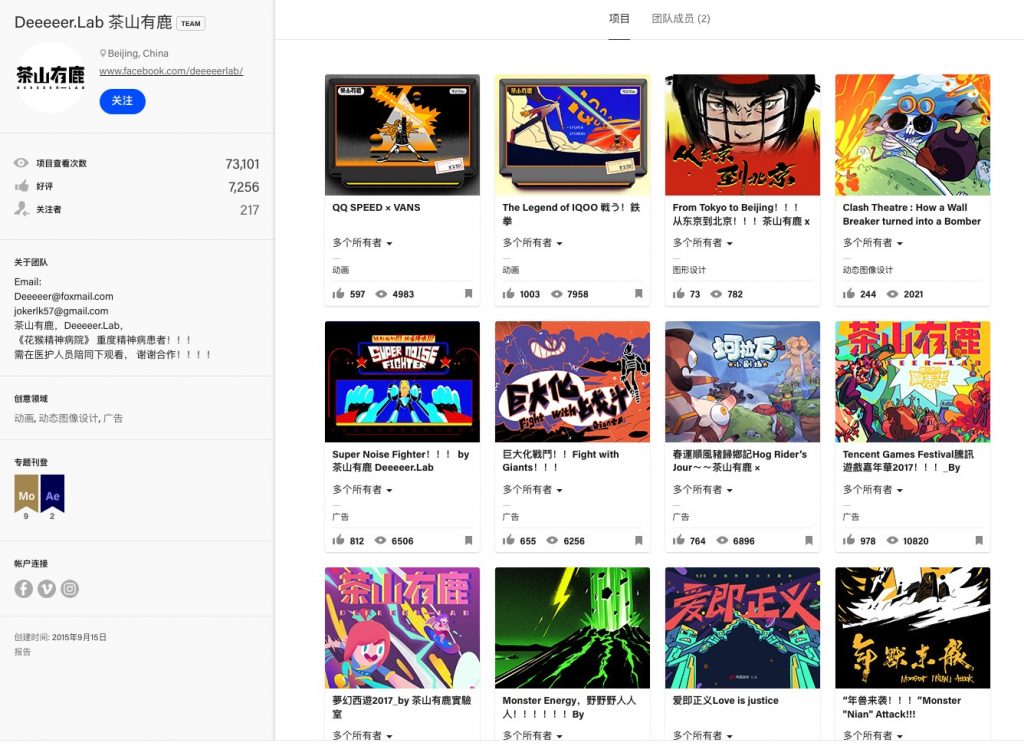Open the QQ SPEED × VANS title
Viewport: 1024px width, 746px height.
pos(376,207)
